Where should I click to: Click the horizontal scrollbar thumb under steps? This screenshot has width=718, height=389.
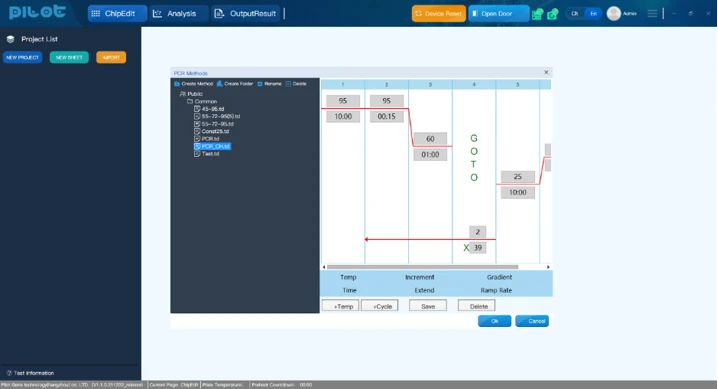422,267
